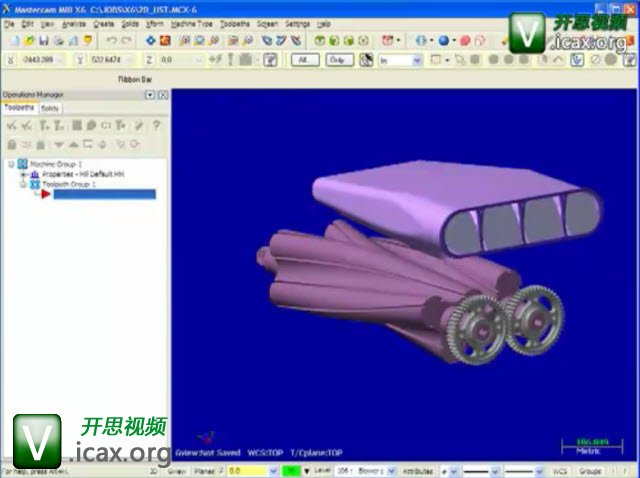Image resolution: width=640 pixels, height=478 pixels.
Task: Click the New file icon
Action: (x=15, y=40)
